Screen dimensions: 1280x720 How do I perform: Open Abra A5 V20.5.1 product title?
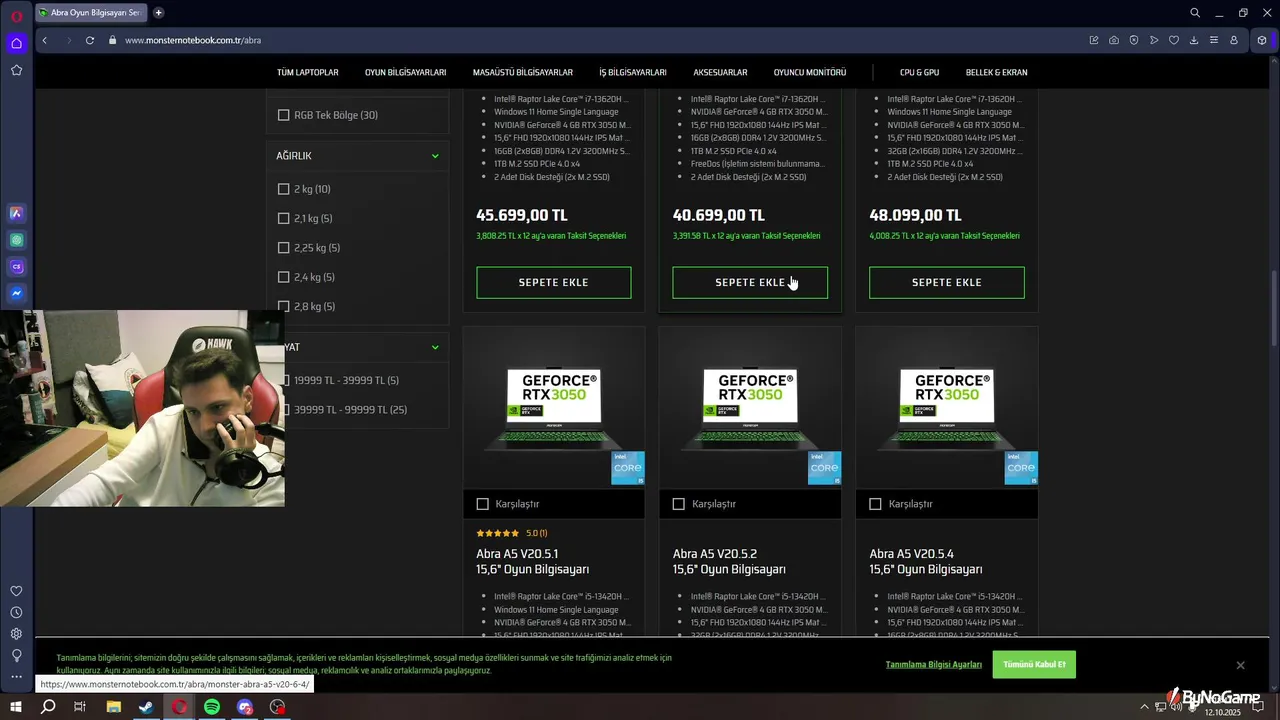pyautogui.click(x=532, y=561)
